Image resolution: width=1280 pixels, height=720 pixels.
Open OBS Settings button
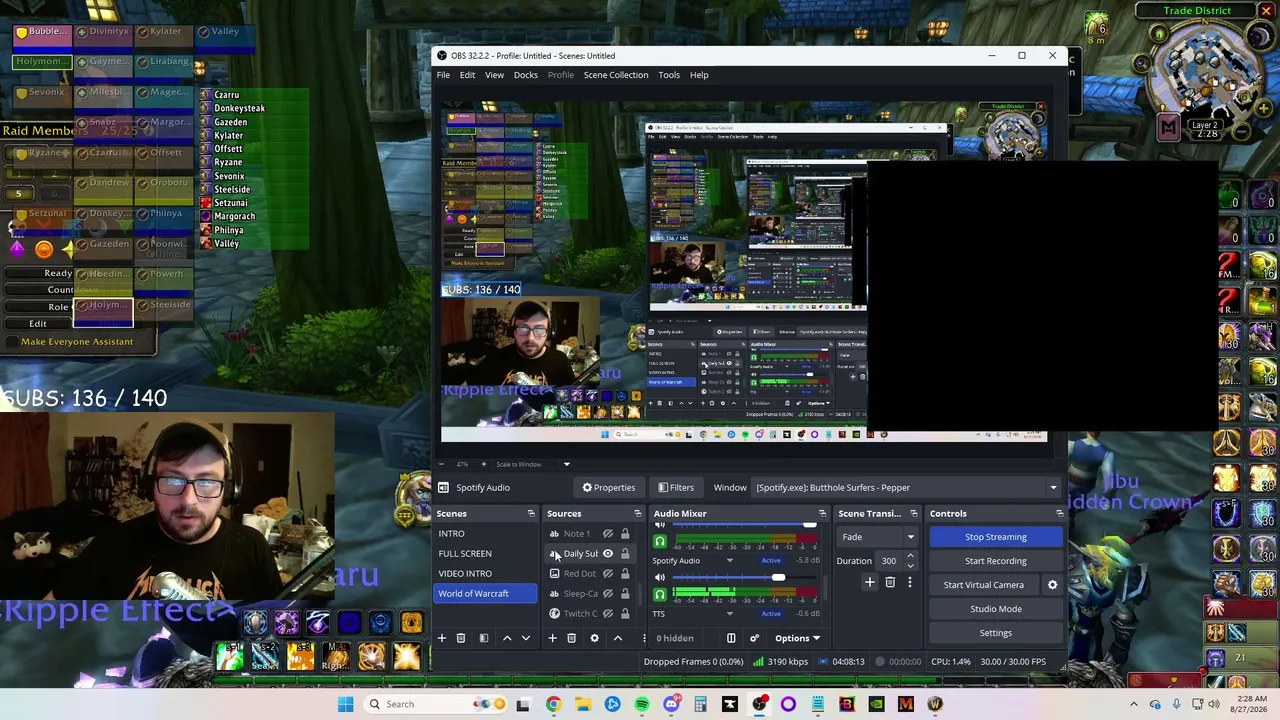pyautogui.click(x=996, y=633)
